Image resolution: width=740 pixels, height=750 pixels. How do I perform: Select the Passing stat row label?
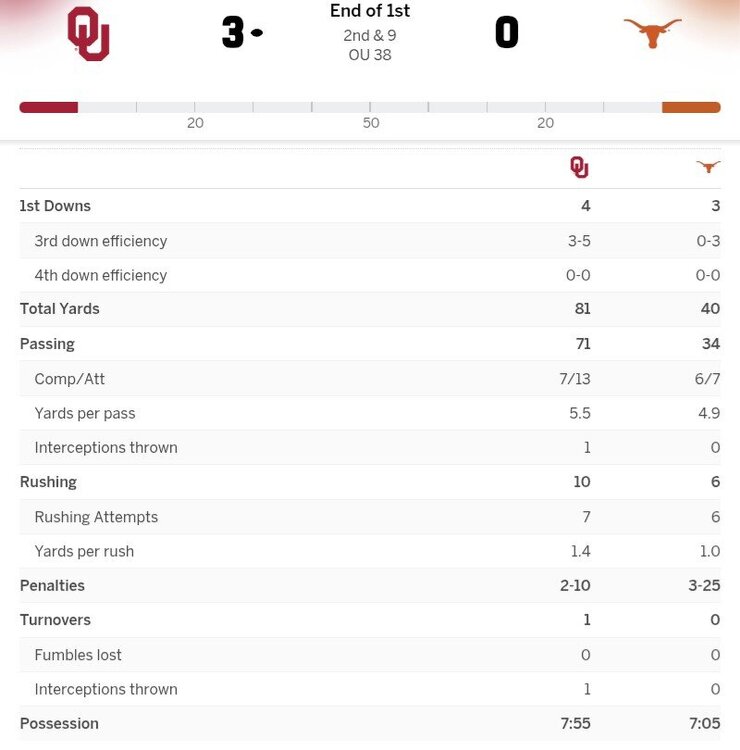[x=47, y=344]
